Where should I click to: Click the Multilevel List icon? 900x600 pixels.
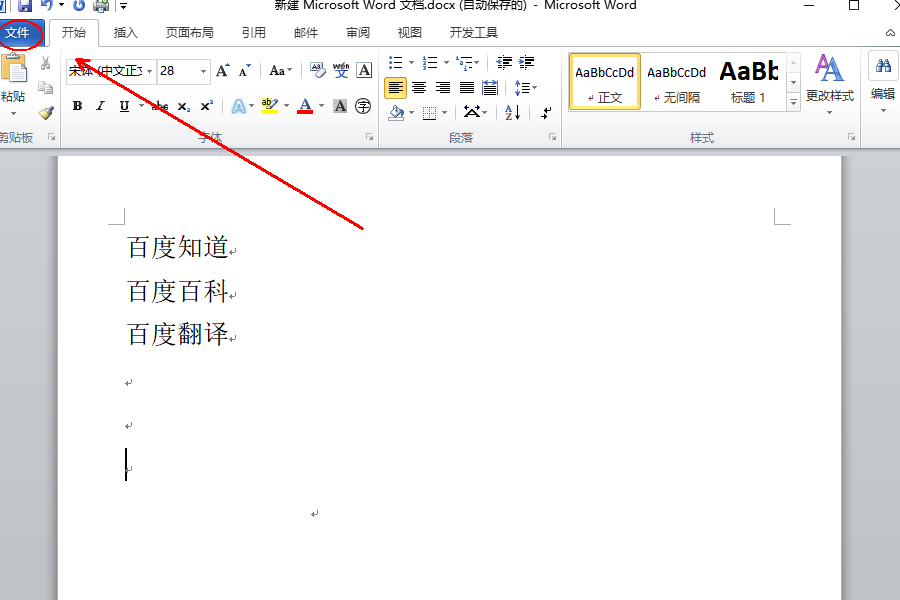point(464,62)
